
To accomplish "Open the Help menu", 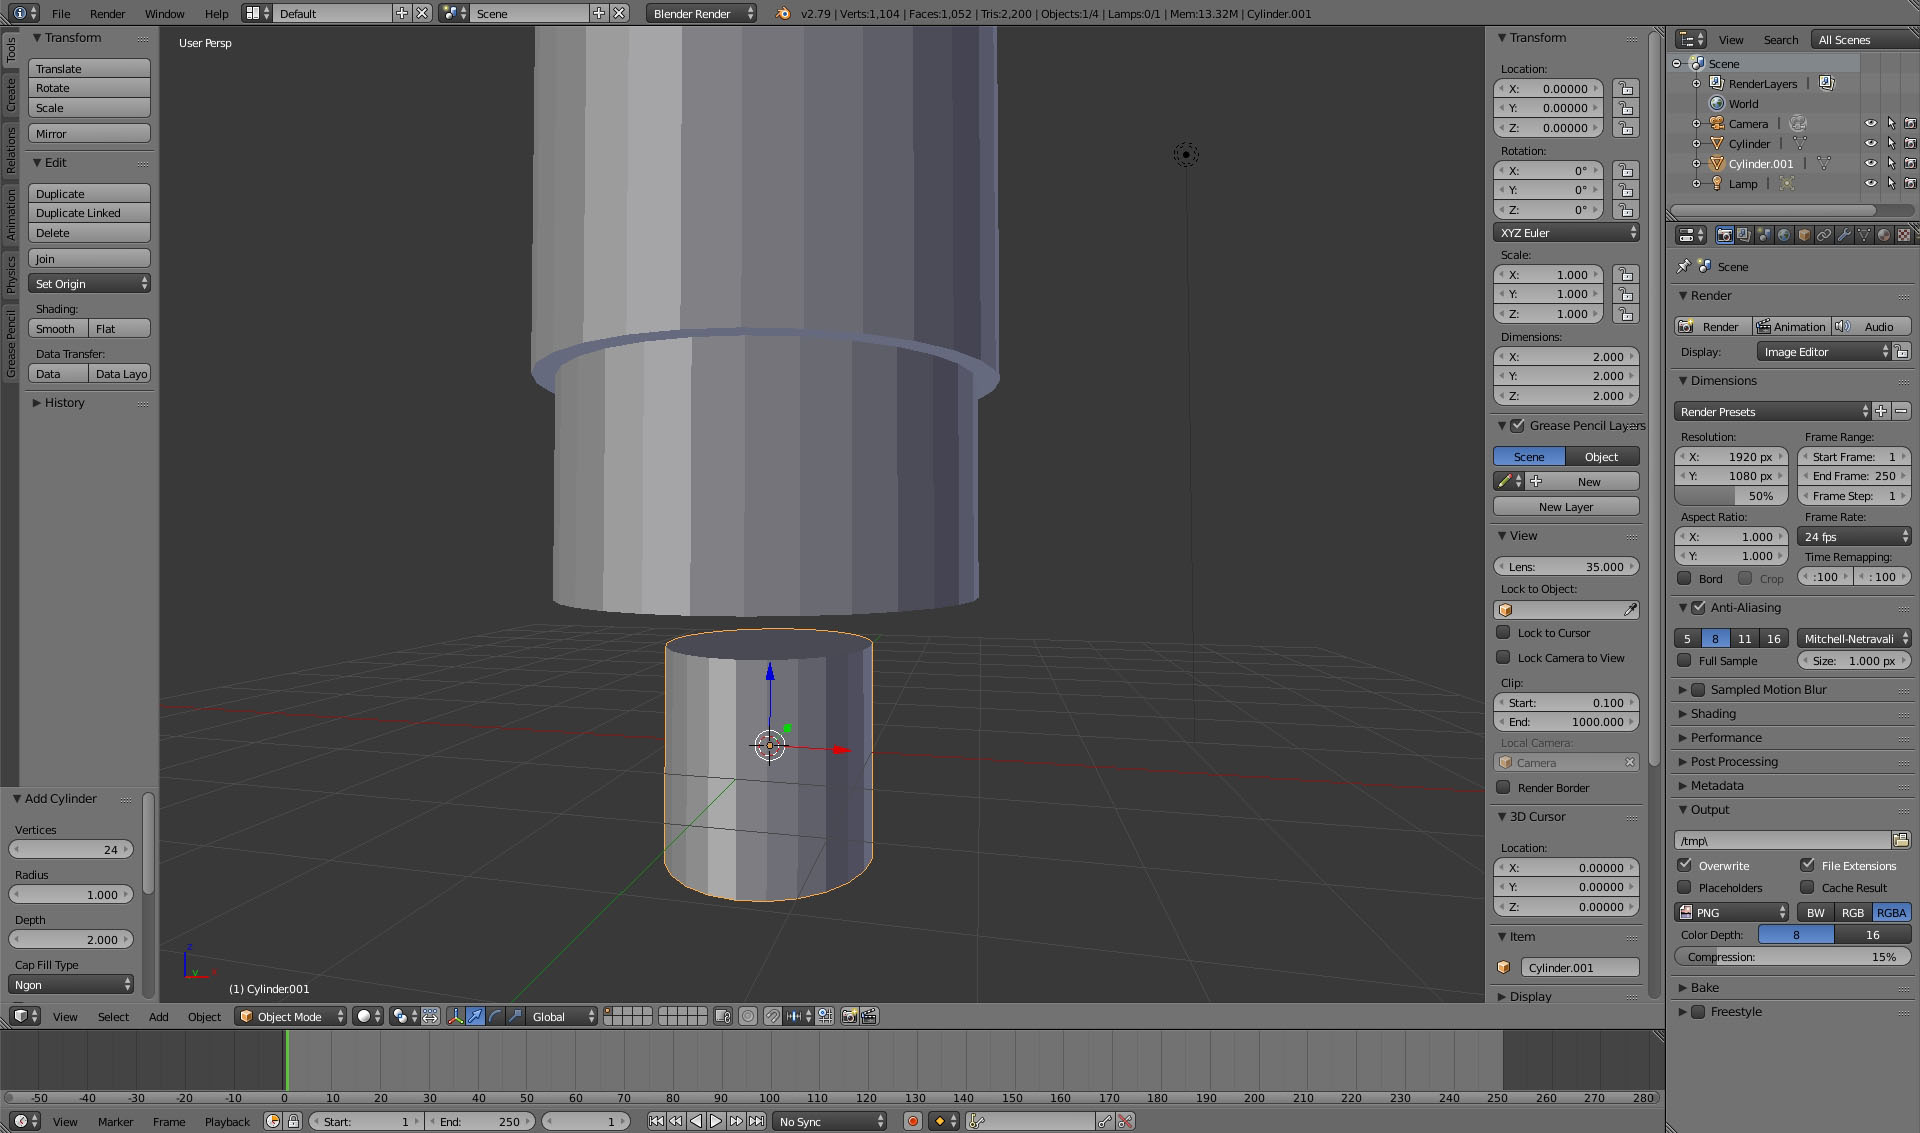I will (x=216, y=14).
